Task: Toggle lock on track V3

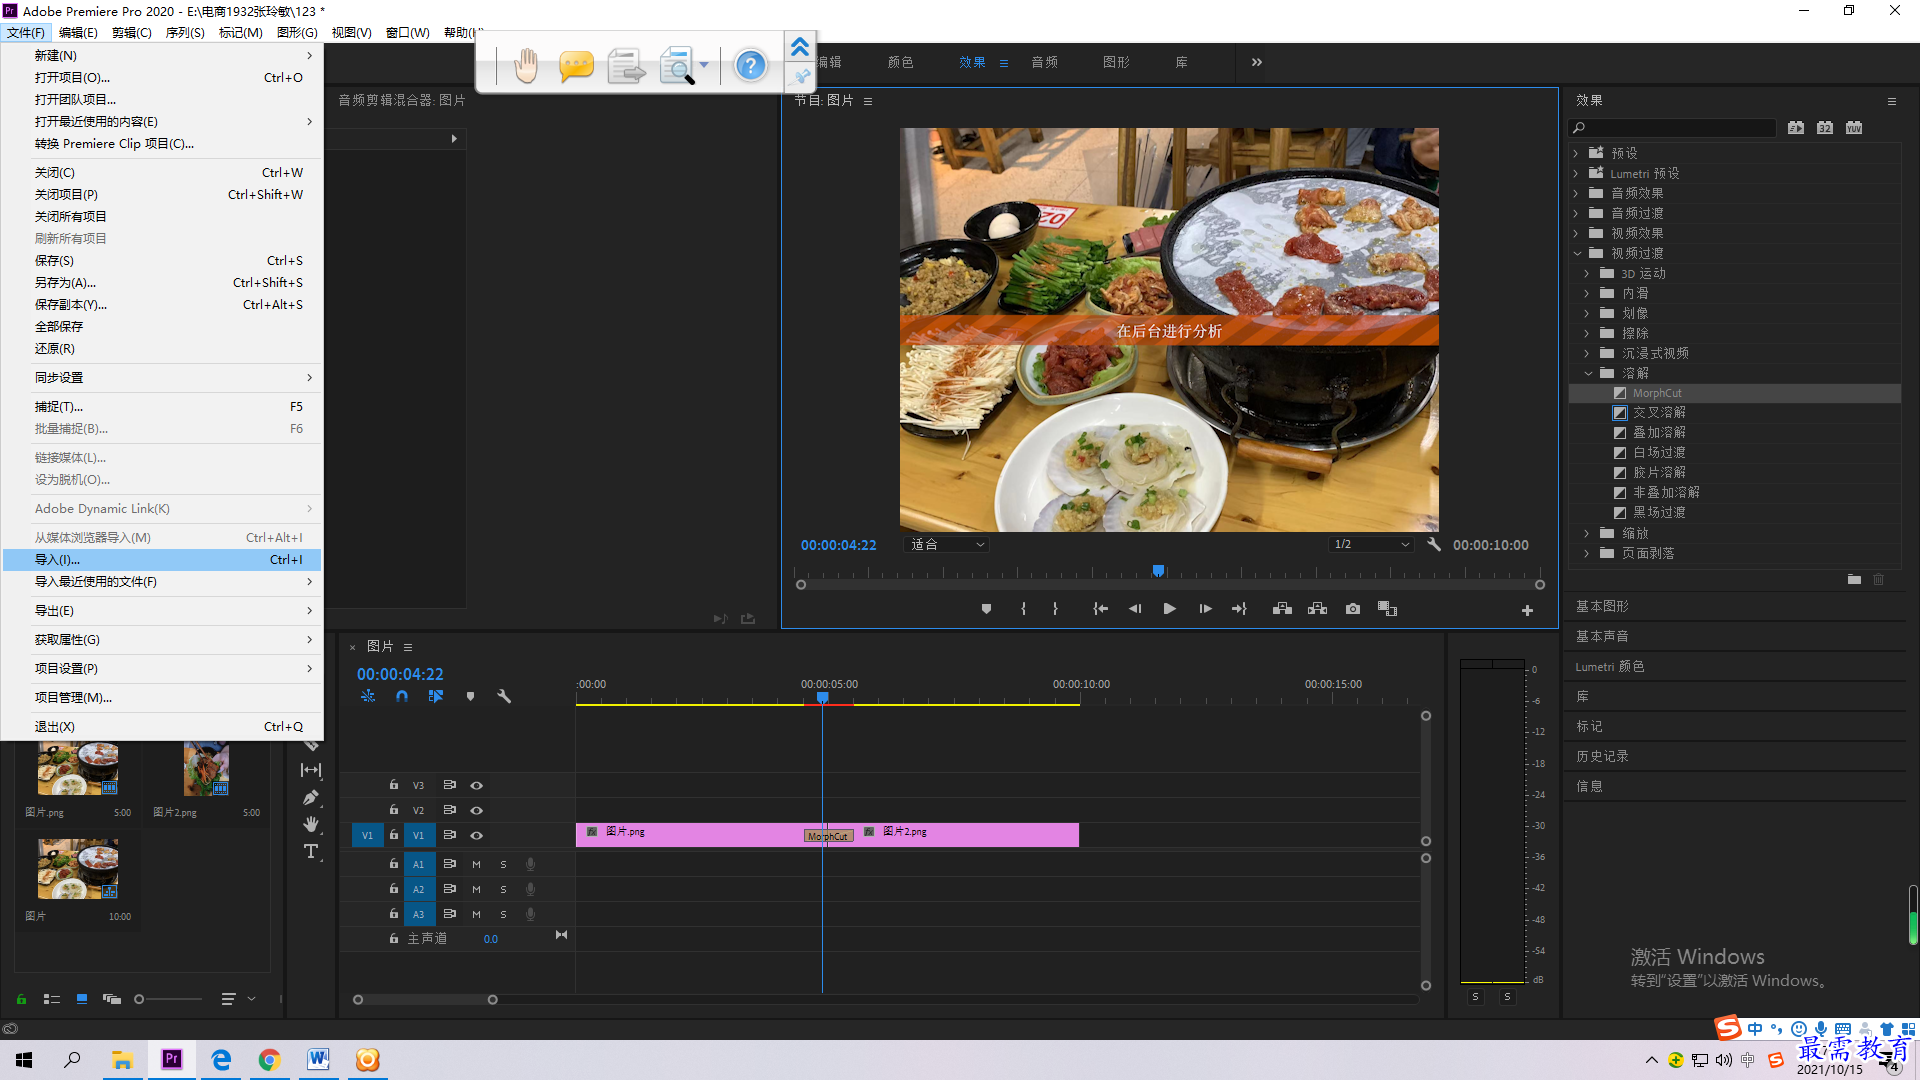Action: pyautogui.click(x=394, y=785)
